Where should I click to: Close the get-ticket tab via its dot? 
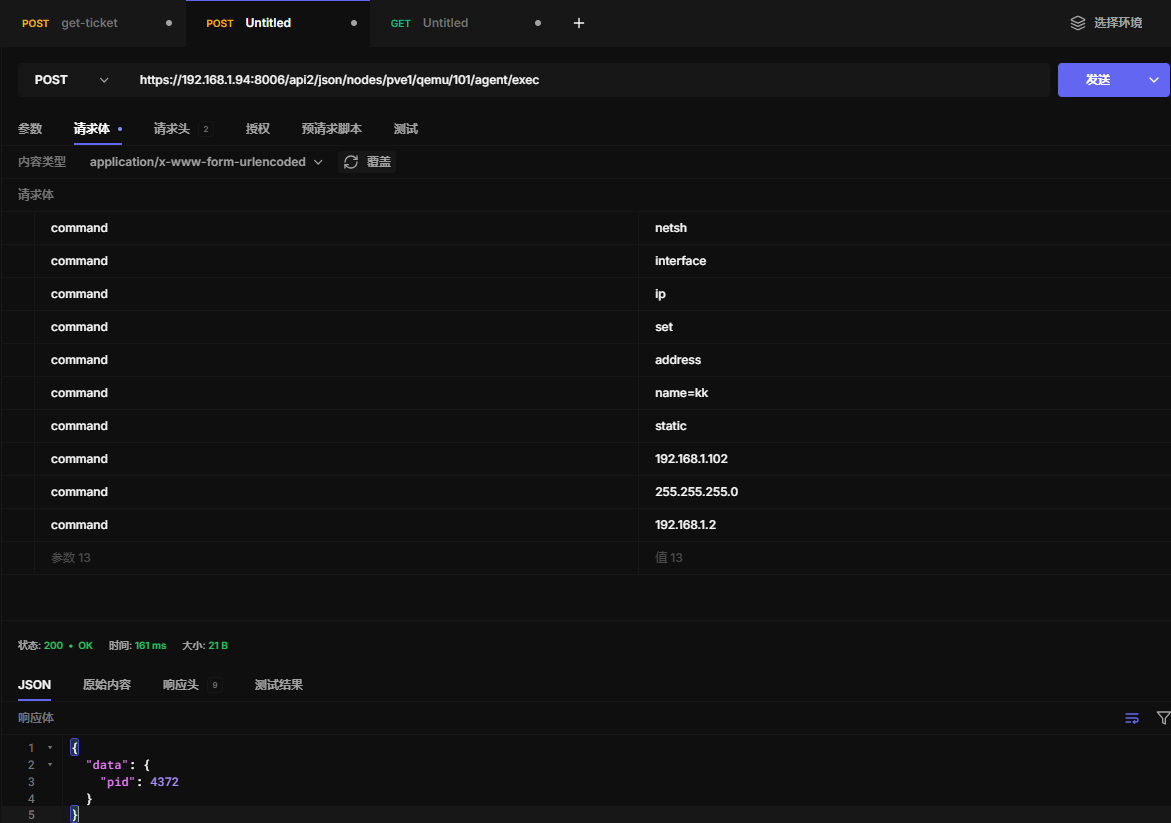(168, 23)
